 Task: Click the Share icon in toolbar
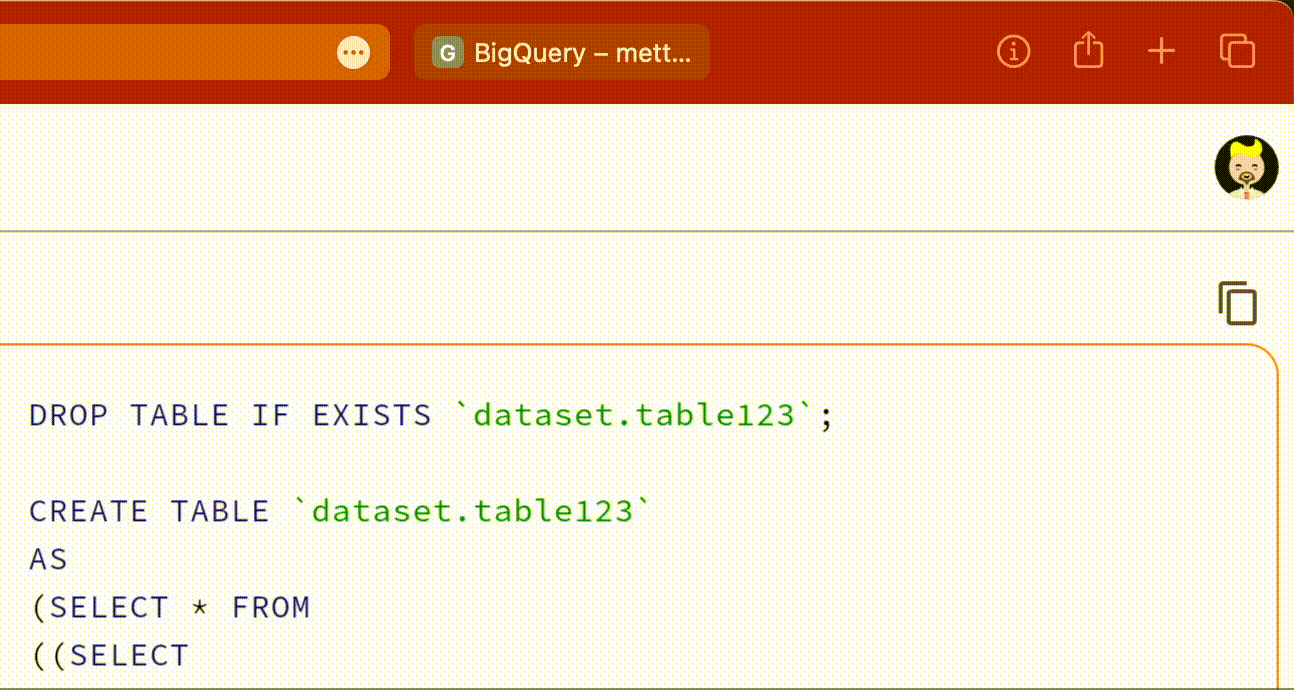point(1088,50)
